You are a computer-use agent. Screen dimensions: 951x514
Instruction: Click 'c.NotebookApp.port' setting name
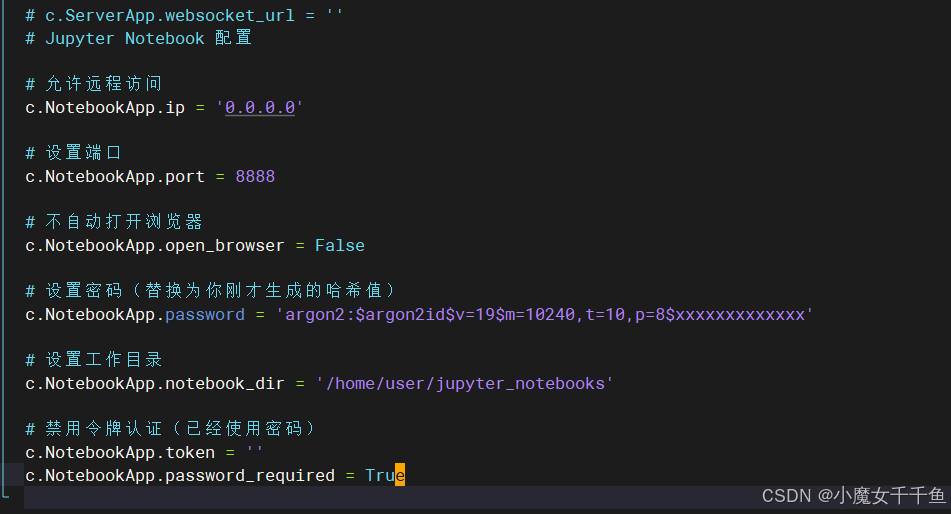[115, 177]
